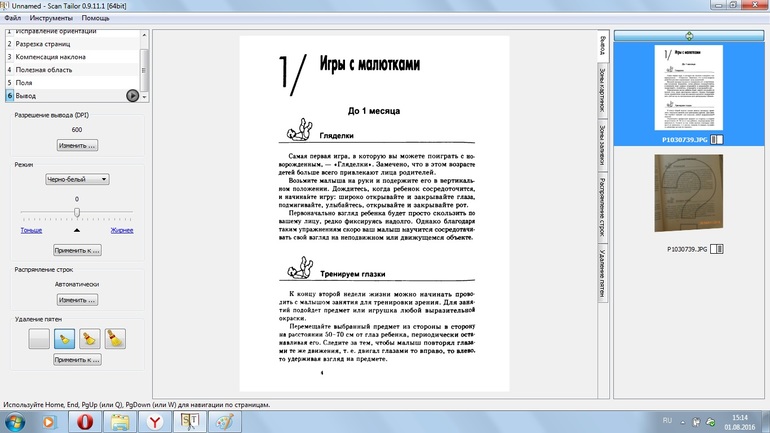This screenshot has width=770, height=433.
Task: Open Opera browser from the taskbar
Action: tap(86, 420)
